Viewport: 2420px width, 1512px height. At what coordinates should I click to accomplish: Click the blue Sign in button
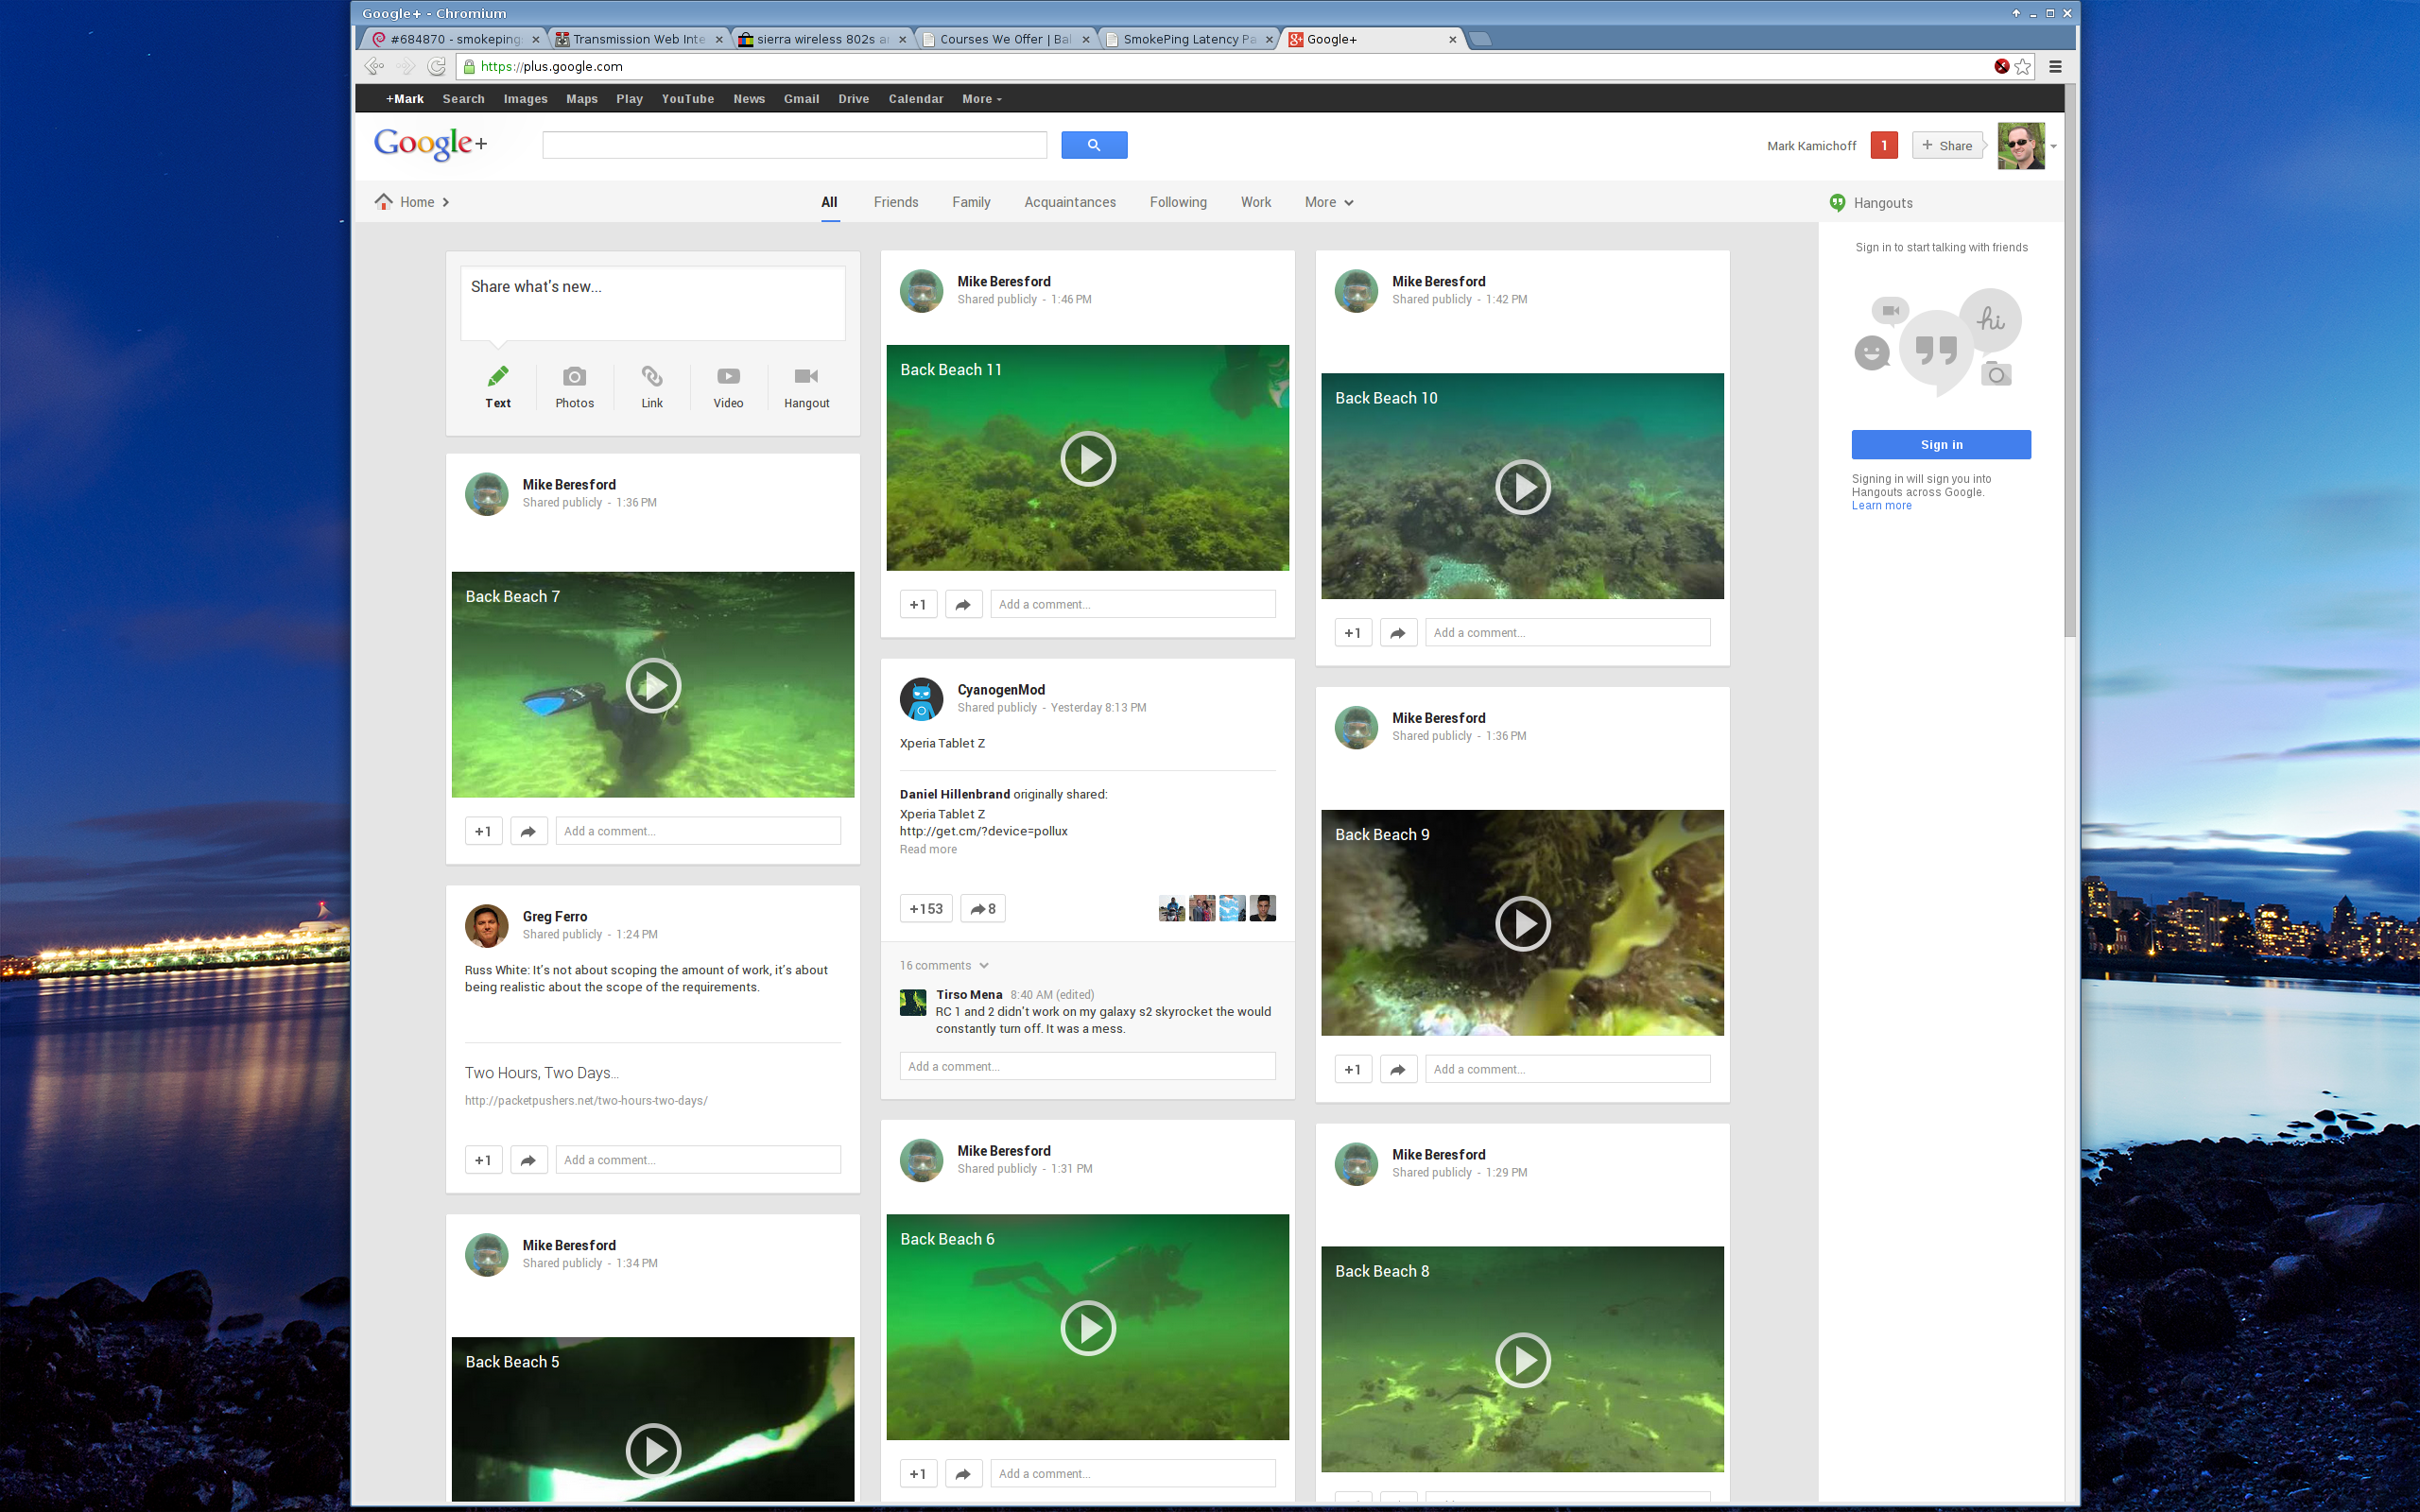(x=1941, y=445)
